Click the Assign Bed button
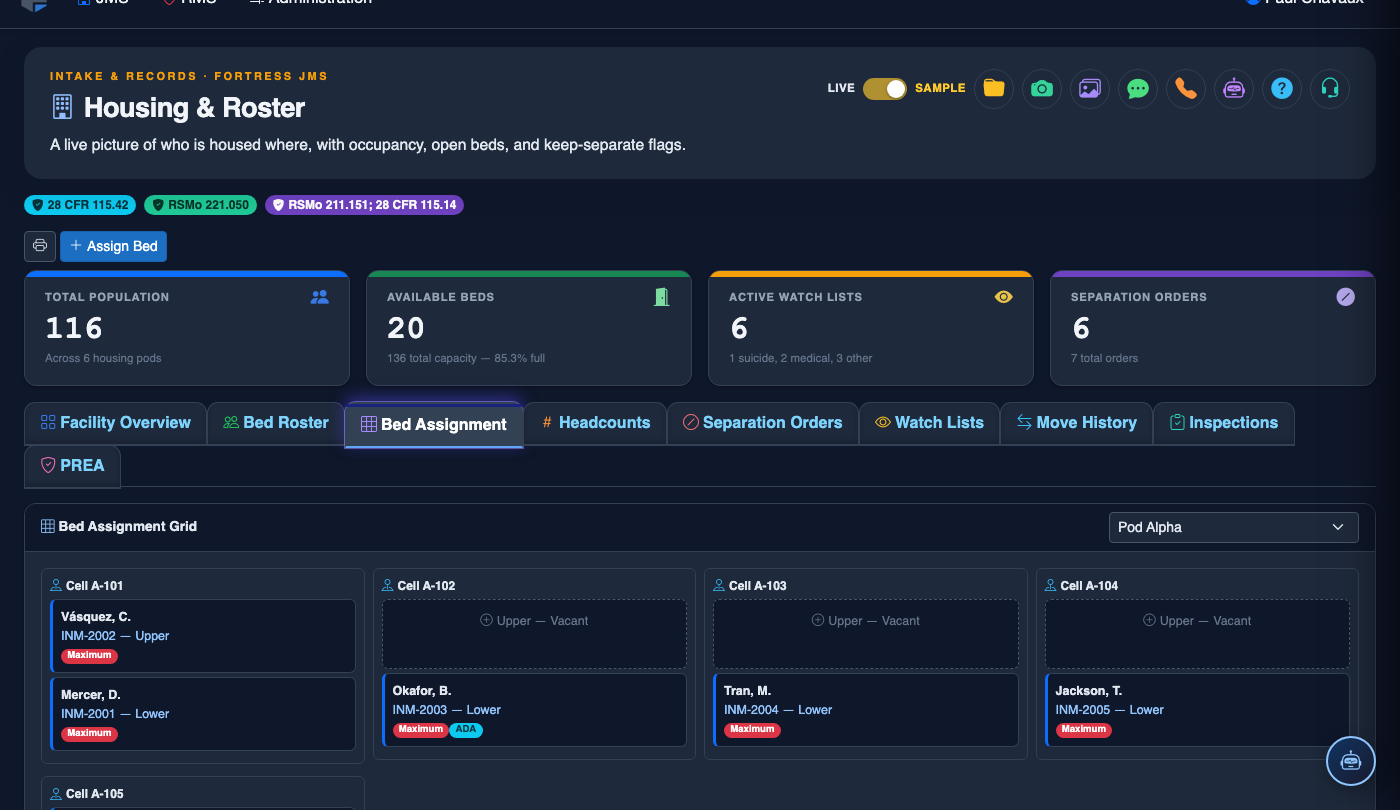 [114, 246]
